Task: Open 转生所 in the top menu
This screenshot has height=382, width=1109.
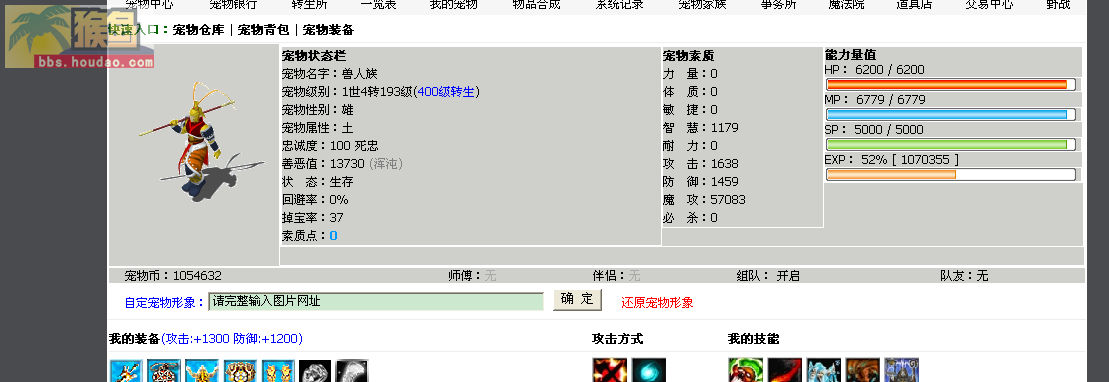Action: 309,5
